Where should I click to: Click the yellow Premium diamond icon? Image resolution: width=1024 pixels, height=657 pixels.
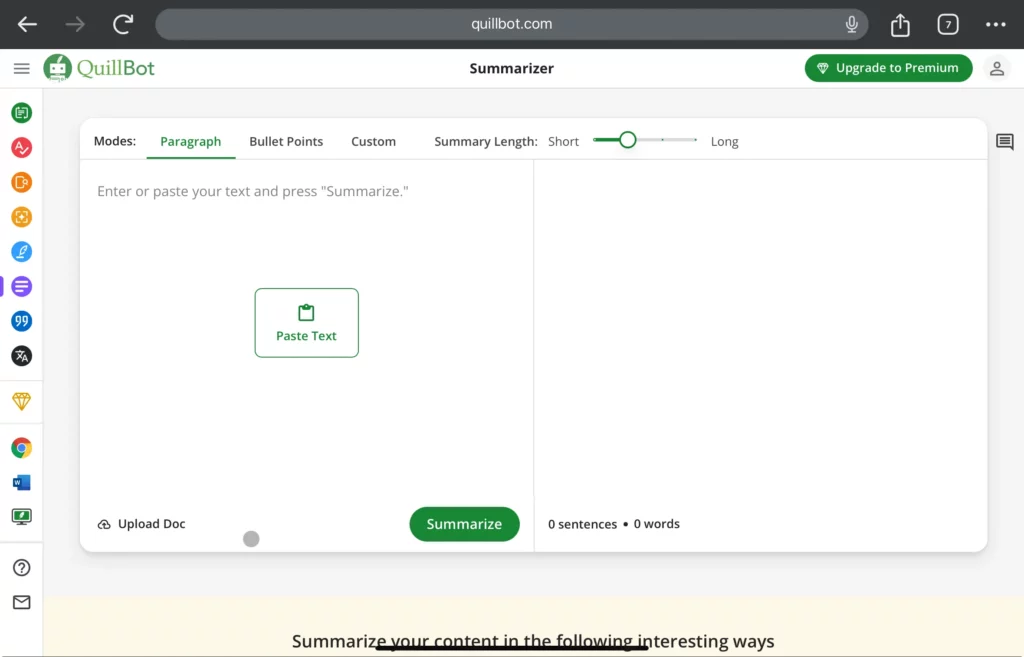coord(22,401)
